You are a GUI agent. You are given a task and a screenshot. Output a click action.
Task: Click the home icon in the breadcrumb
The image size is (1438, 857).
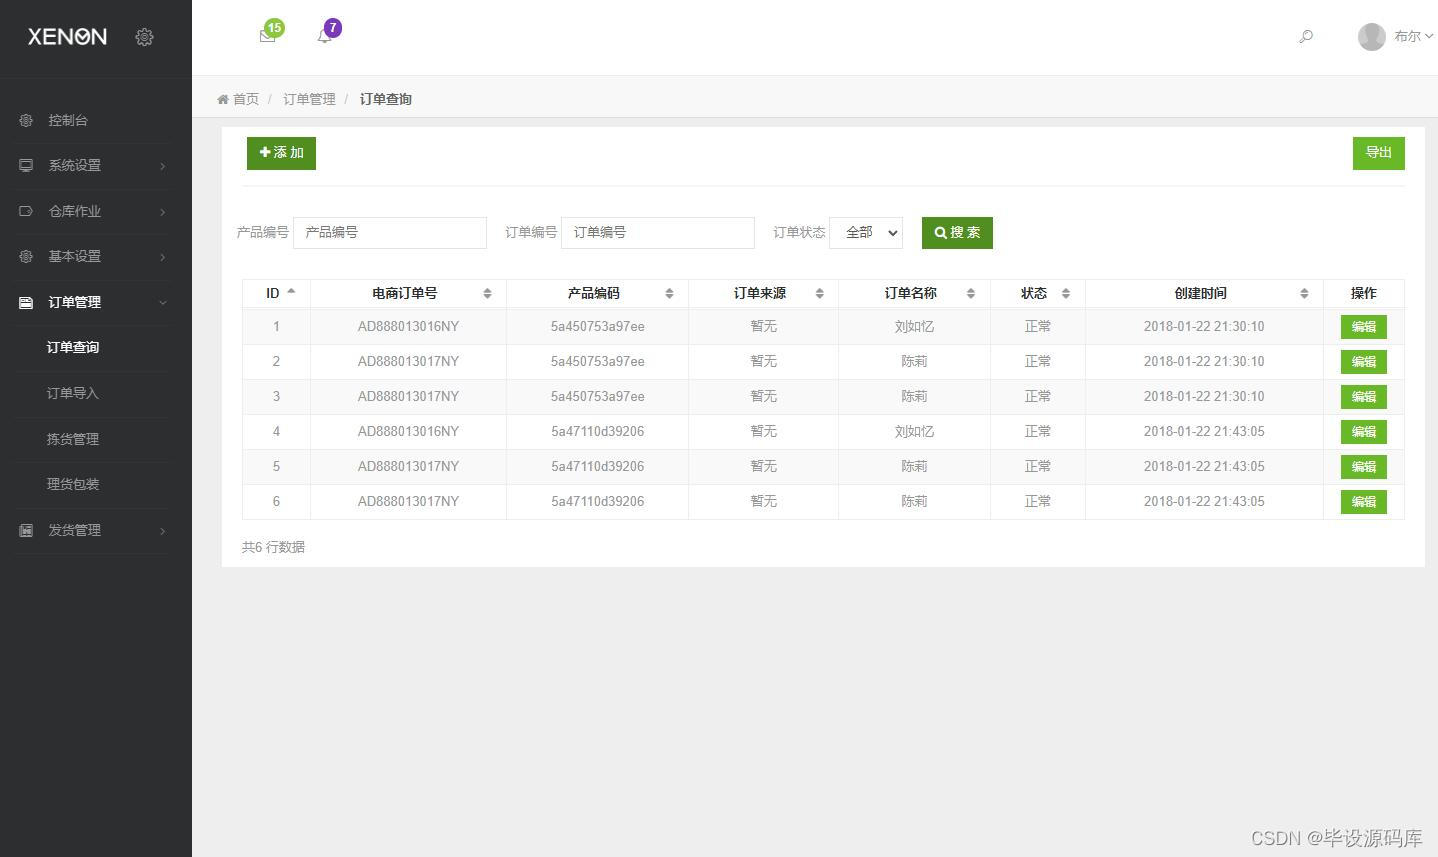coord(223,99)
